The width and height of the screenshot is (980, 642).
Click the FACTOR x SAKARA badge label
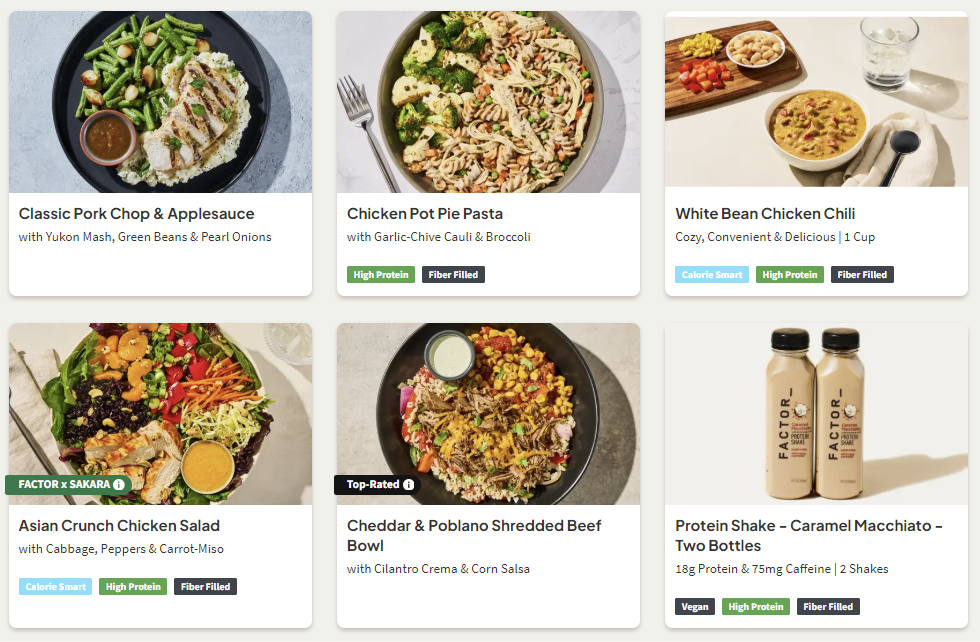64,485
